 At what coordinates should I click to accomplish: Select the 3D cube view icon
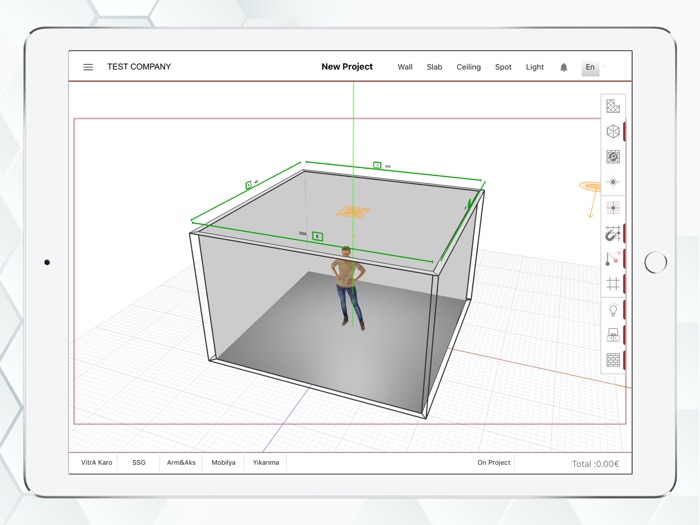[x=613, y=131]
